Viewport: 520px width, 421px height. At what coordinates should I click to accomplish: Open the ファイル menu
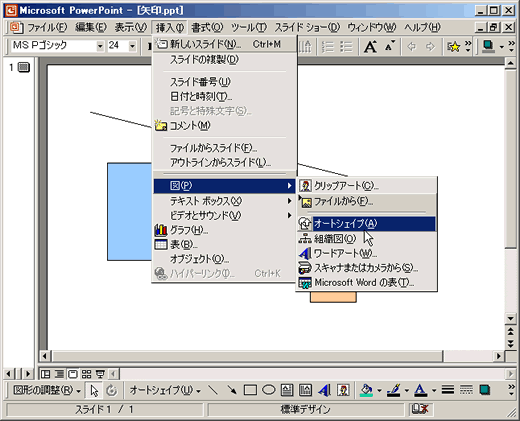[47, 27]
